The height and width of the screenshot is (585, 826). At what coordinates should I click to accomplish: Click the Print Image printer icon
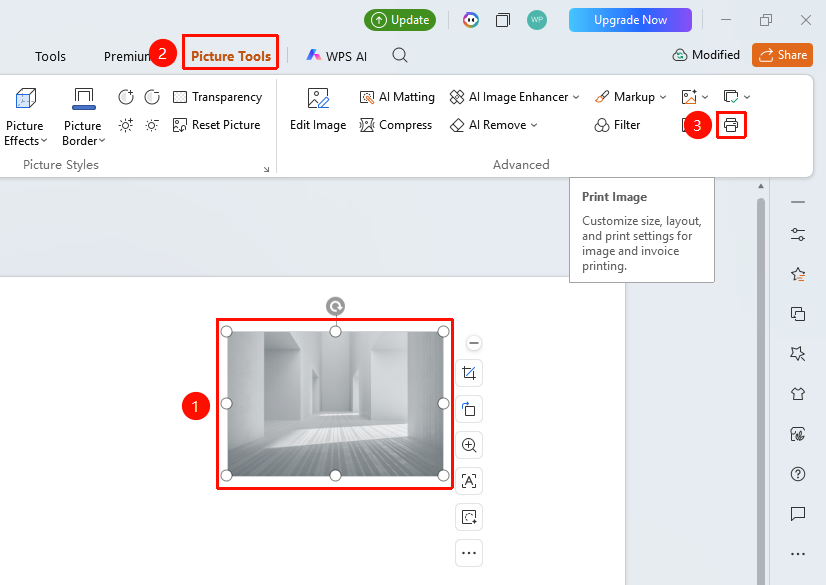(731, 125)
